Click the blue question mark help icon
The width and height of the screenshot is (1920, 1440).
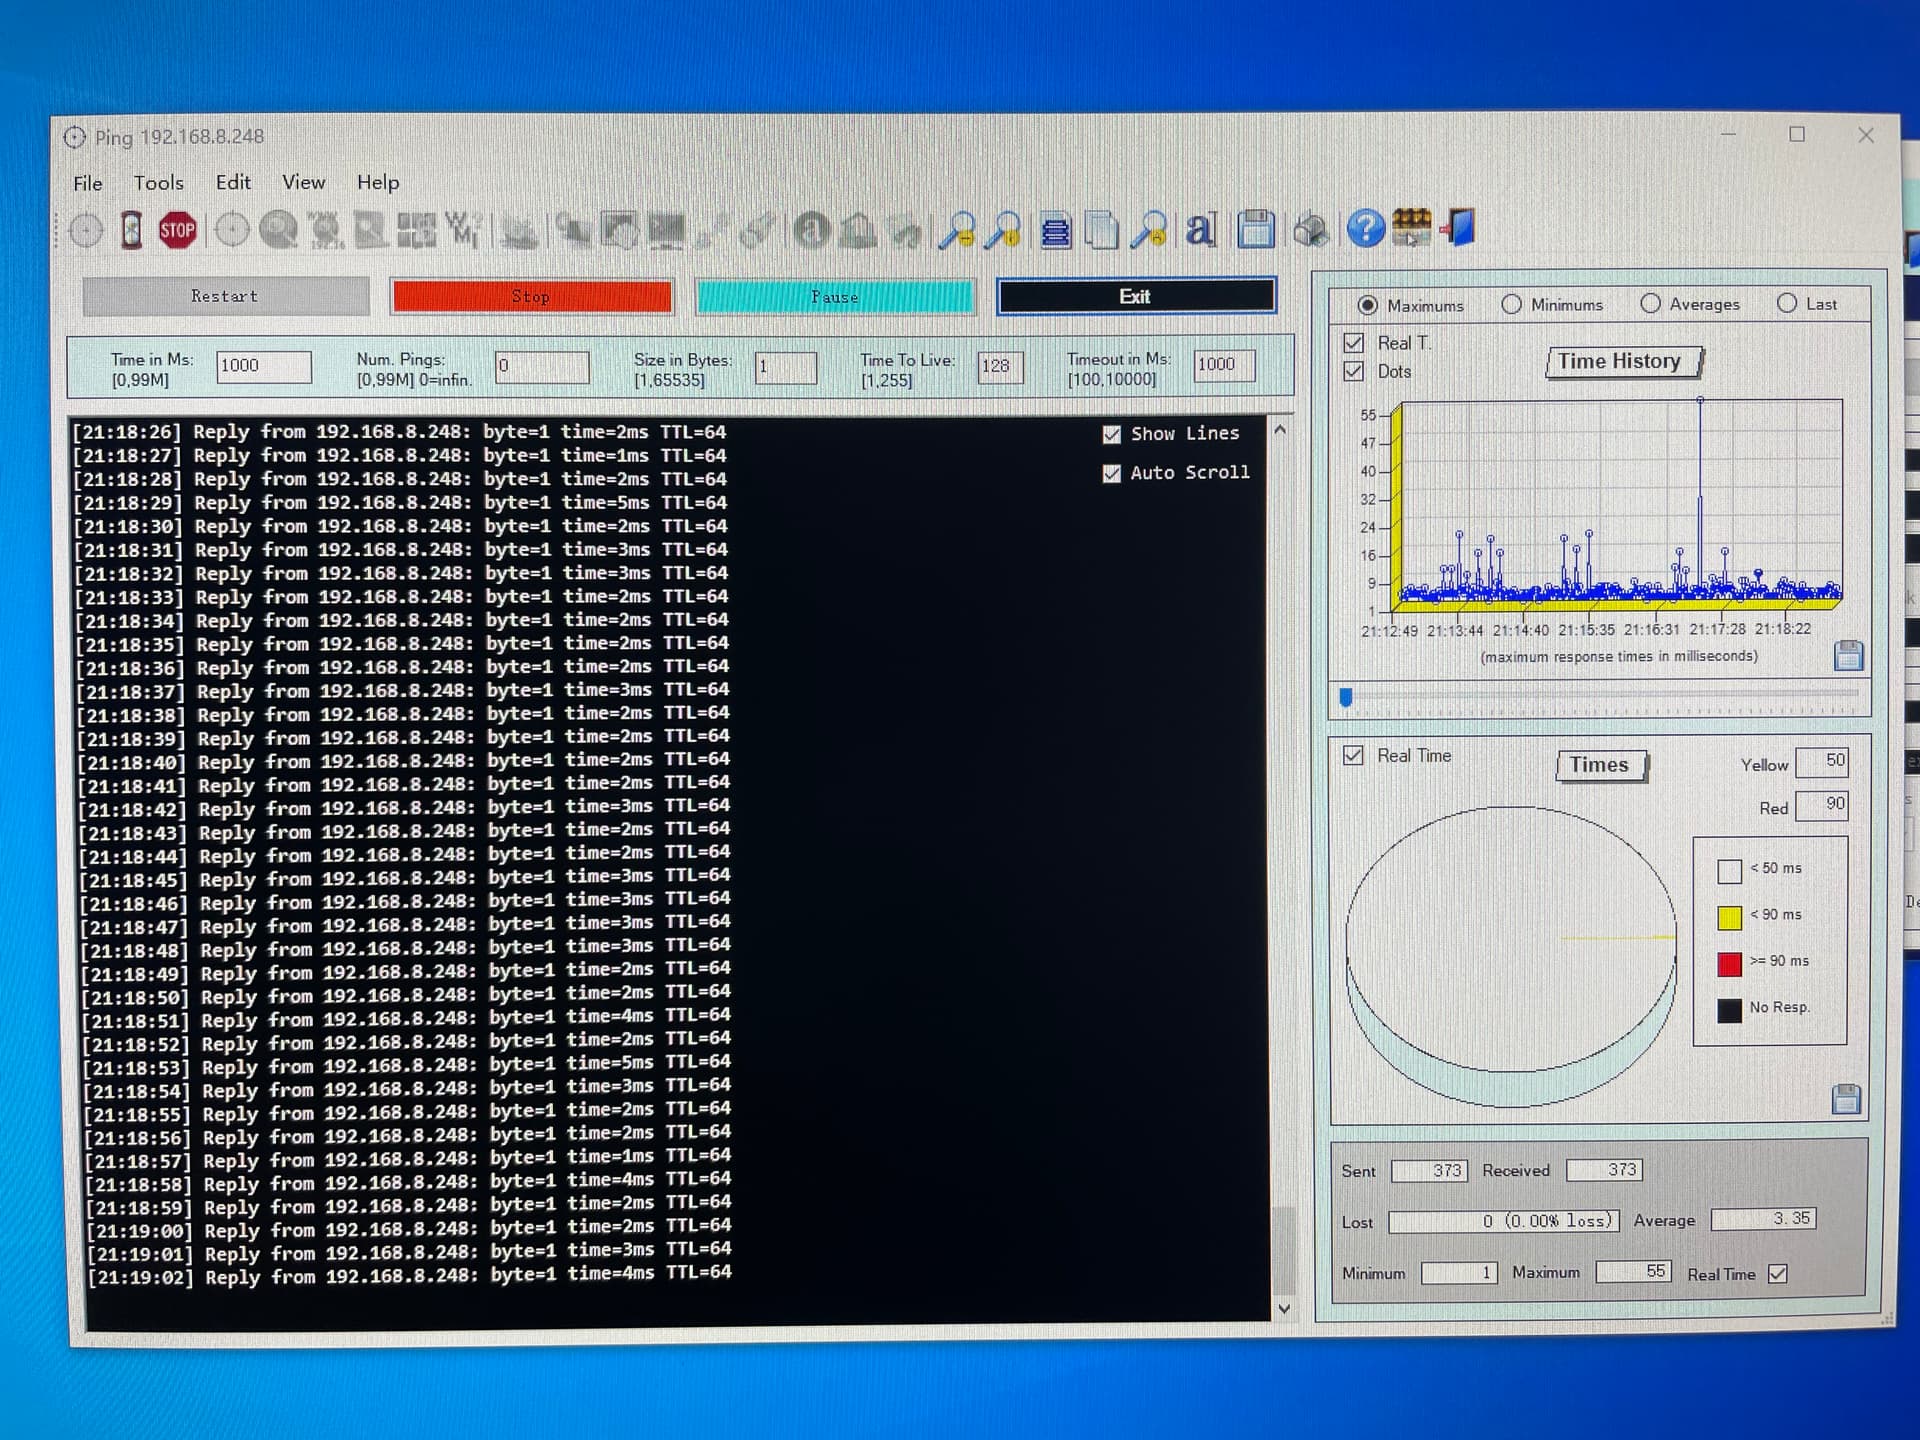point(1365,229)
